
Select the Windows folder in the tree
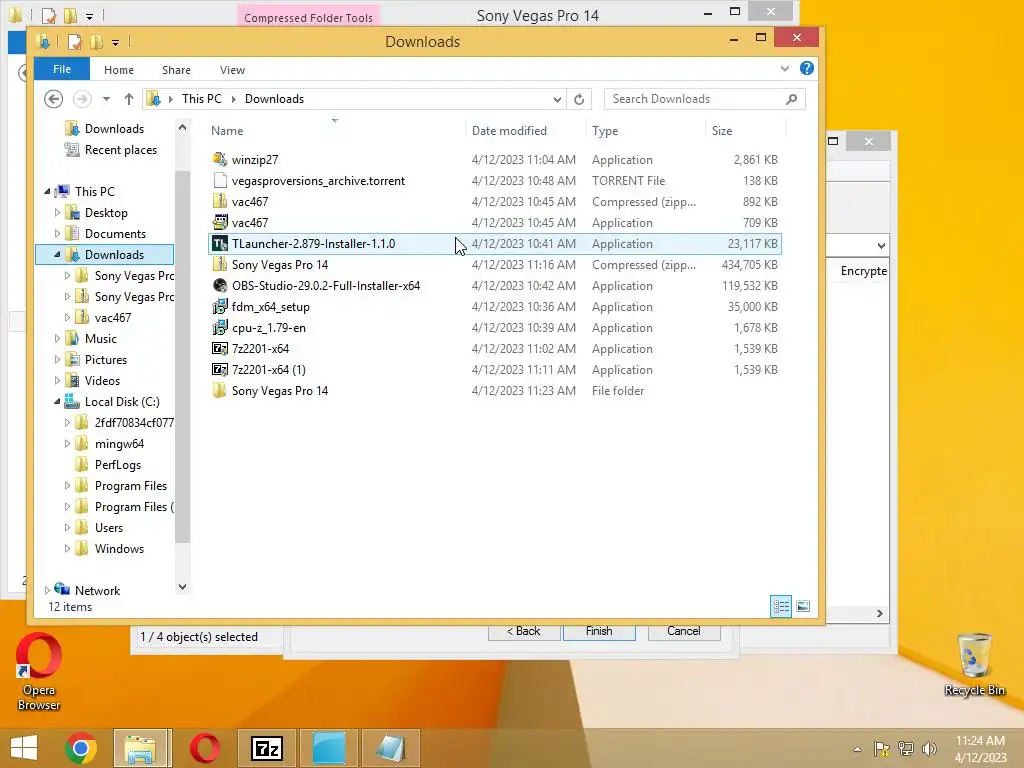[x=119, y=549]
